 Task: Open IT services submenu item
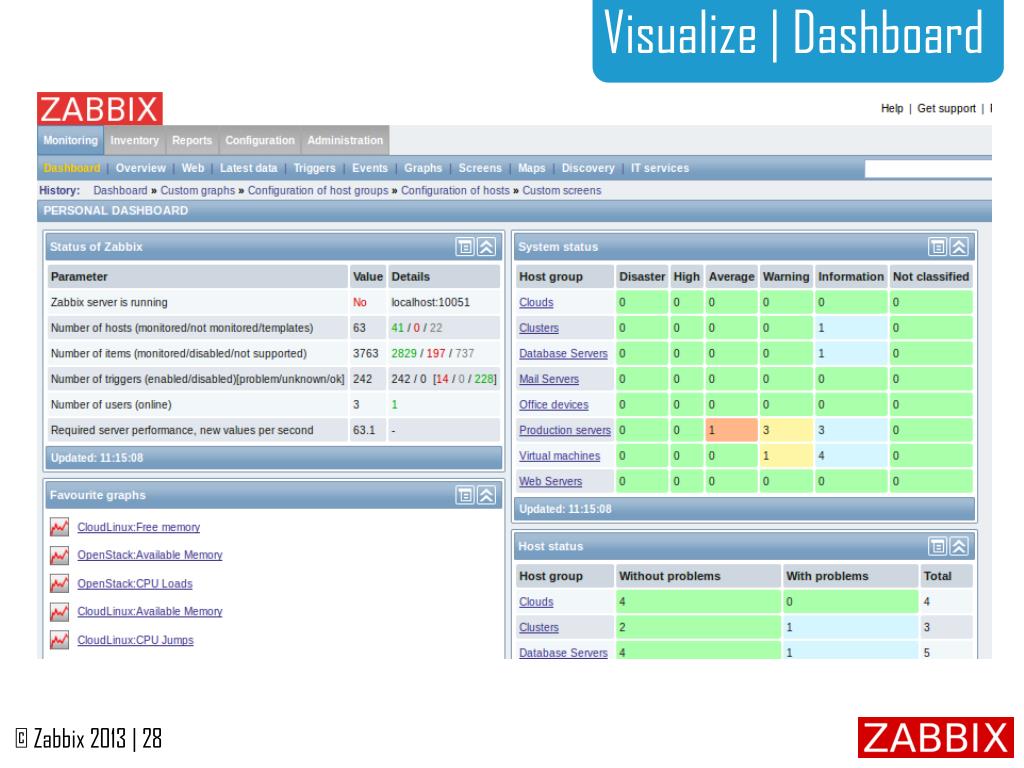point(660,168)
